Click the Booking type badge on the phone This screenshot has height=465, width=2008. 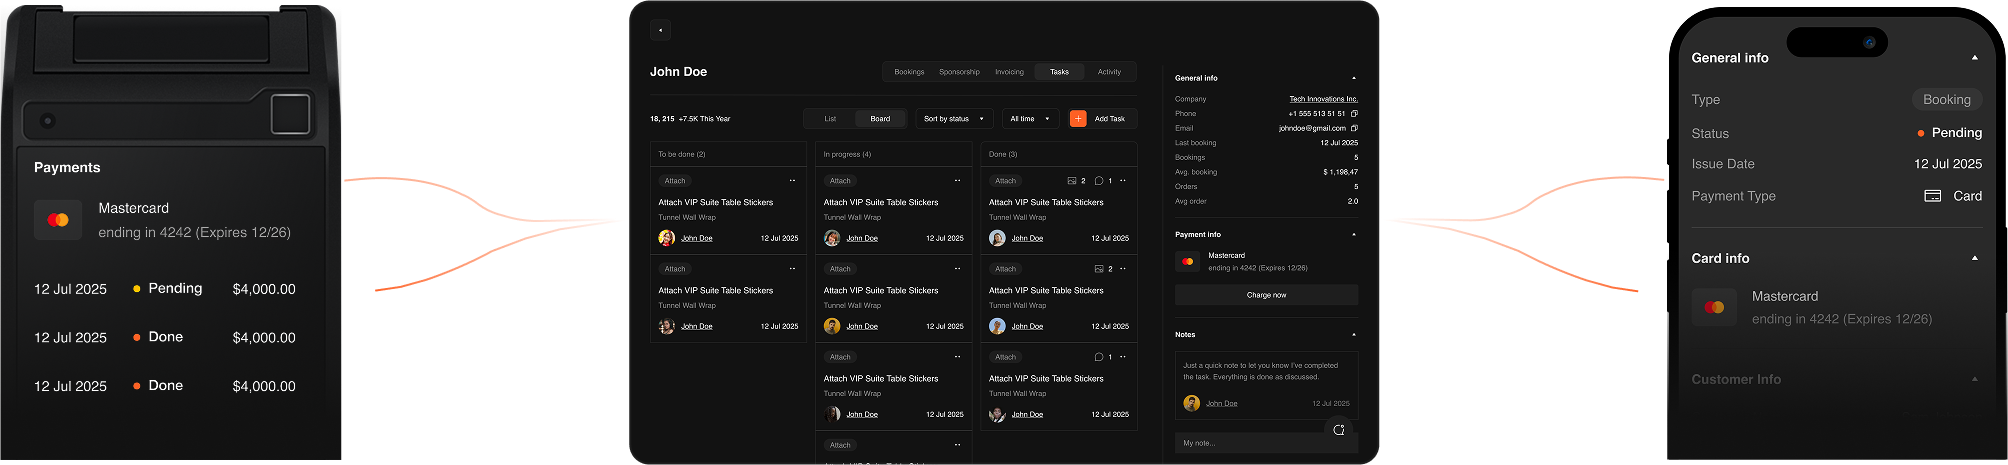[x=1946, y=100]
